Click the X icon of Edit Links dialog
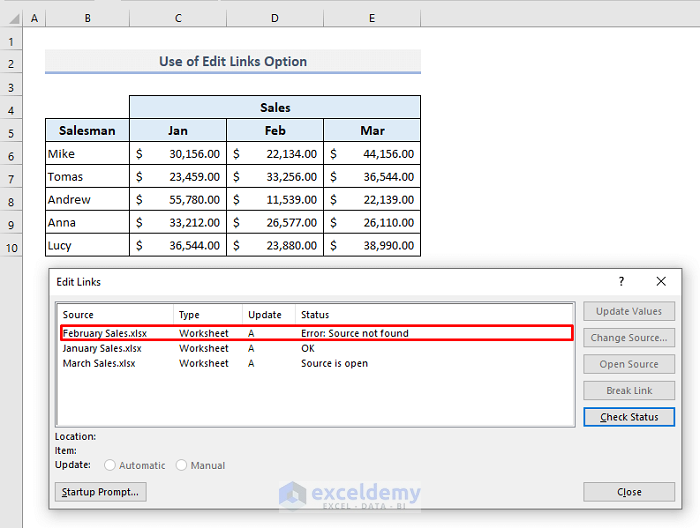The height and width of the screenshot is (528, 700). point(661,282)
